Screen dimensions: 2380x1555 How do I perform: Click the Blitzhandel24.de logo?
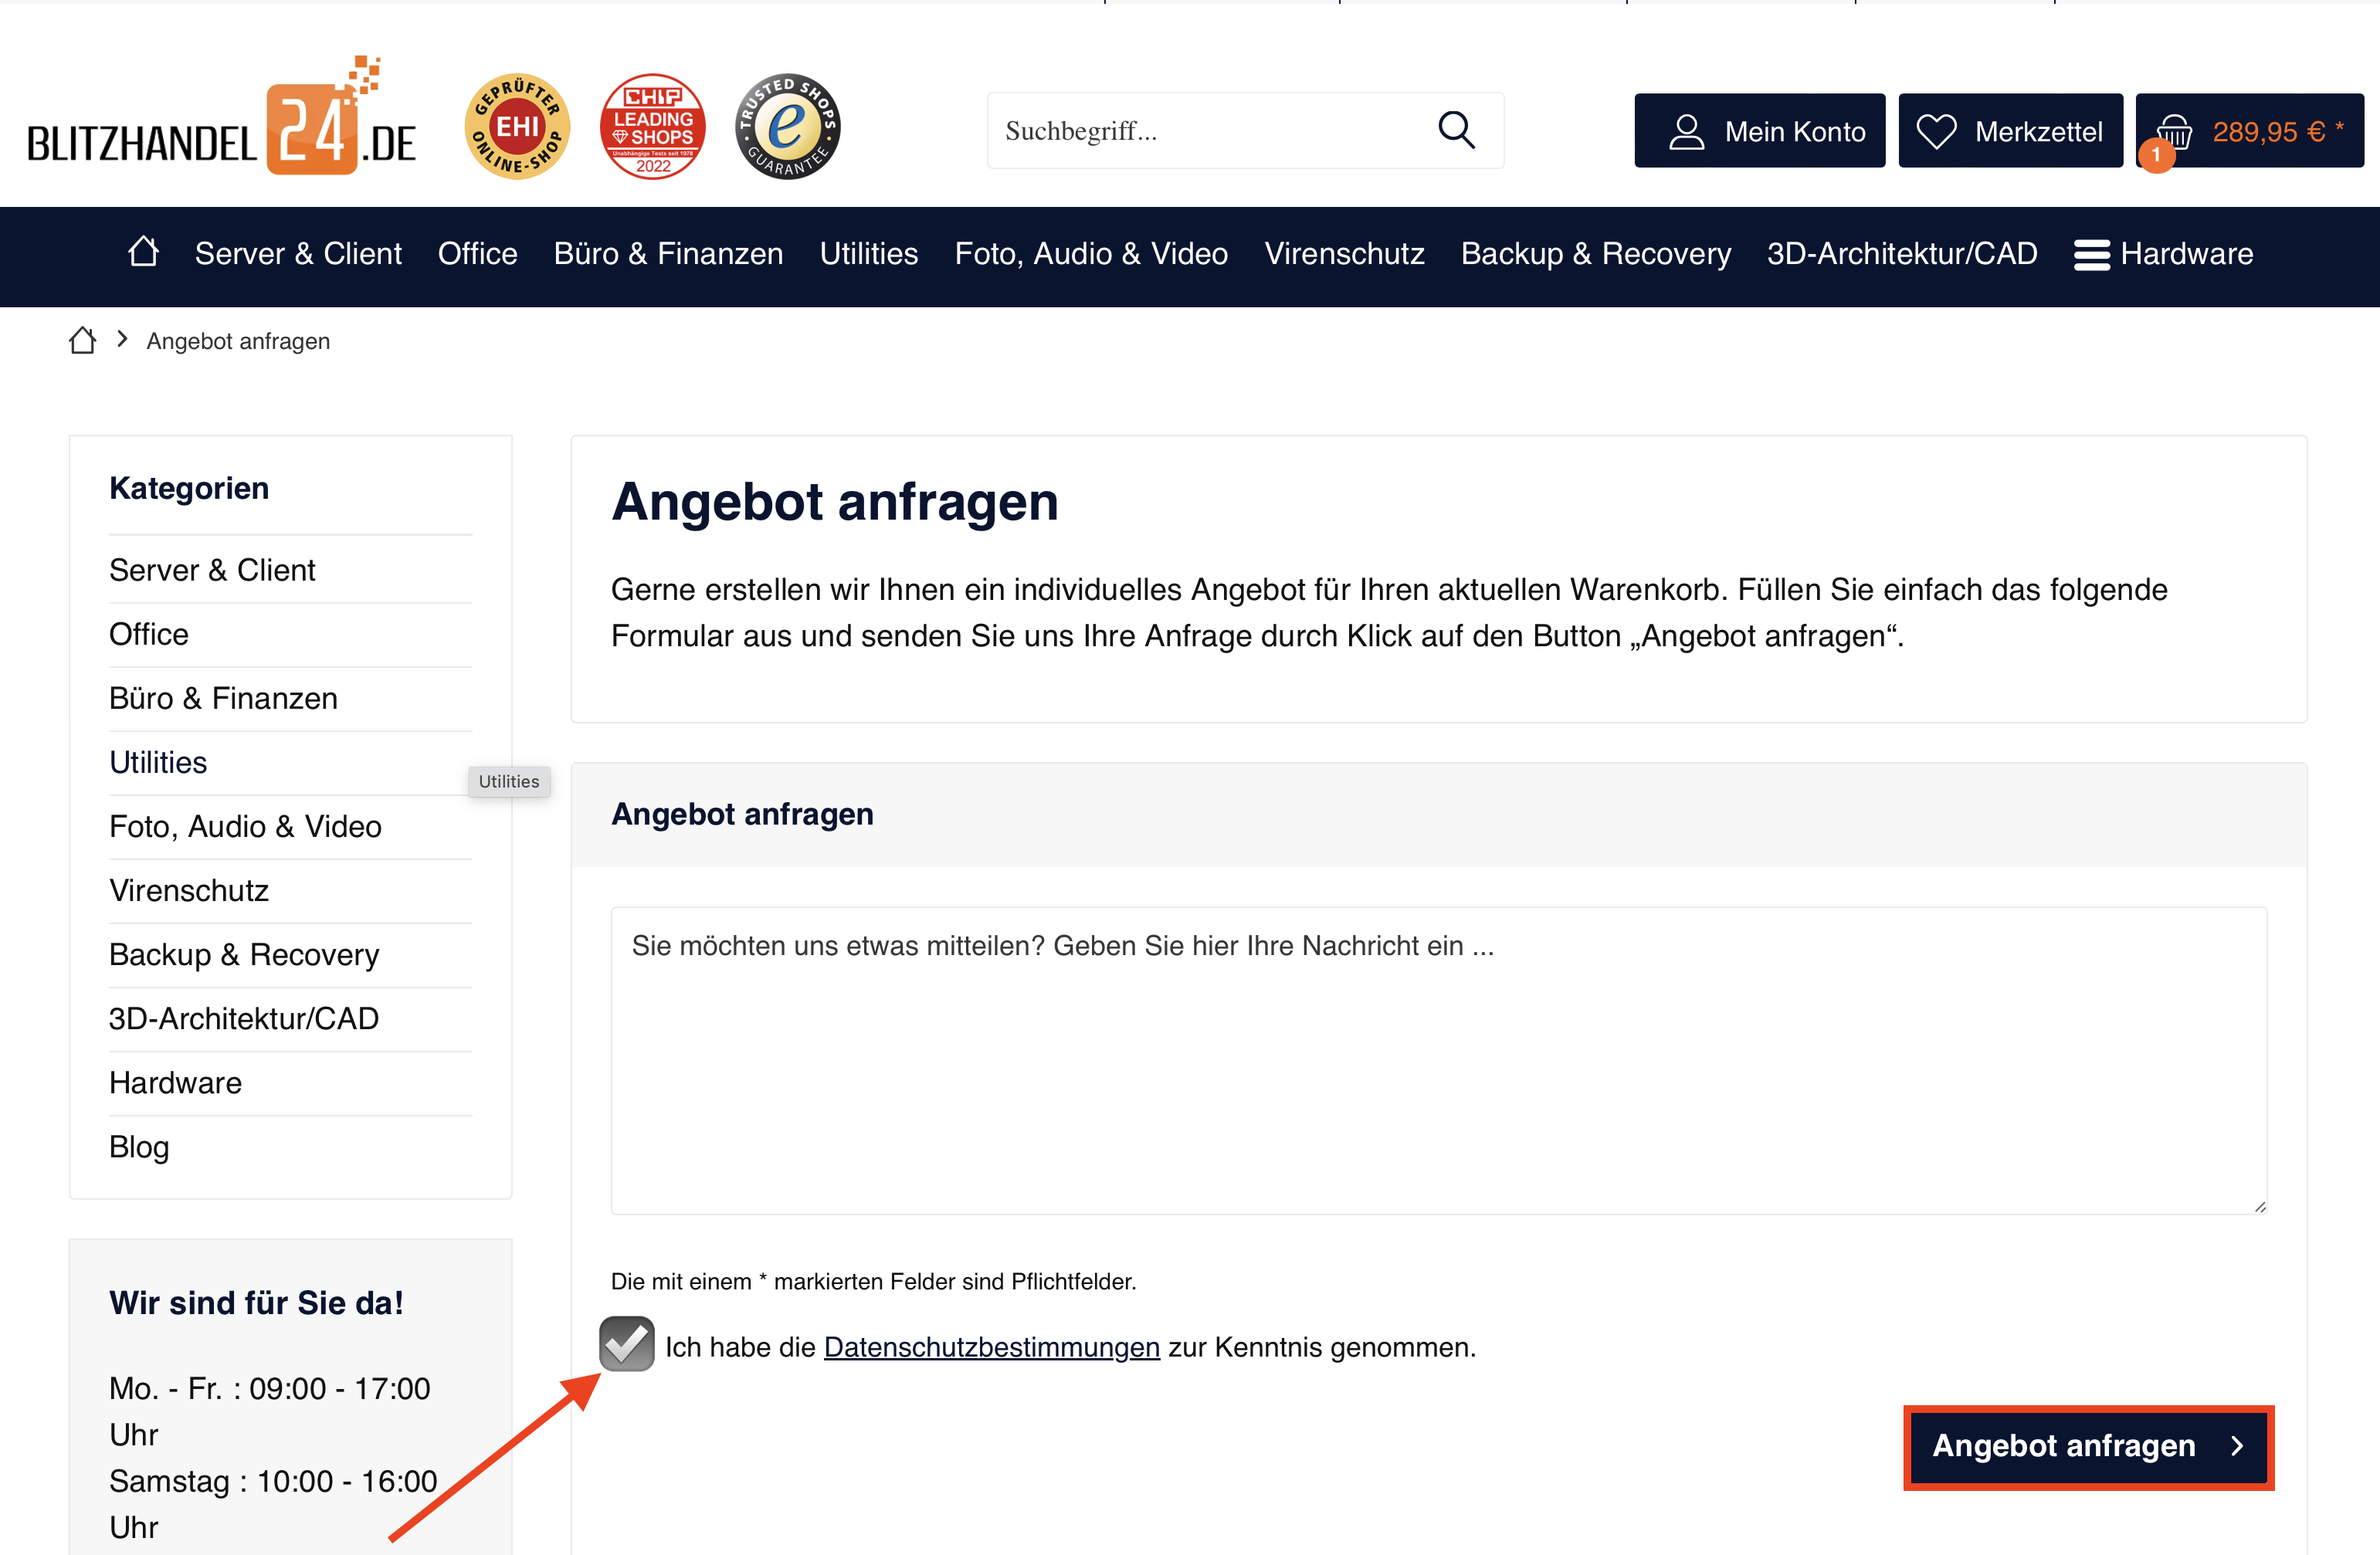222,127
